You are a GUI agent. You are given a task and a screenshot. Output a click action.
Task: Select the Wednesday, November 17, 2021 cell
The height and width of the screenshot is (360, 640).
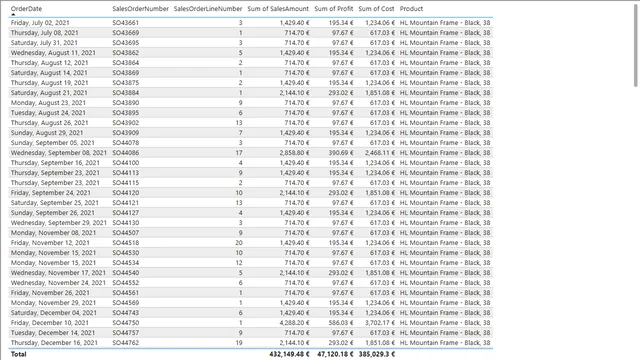58,273
